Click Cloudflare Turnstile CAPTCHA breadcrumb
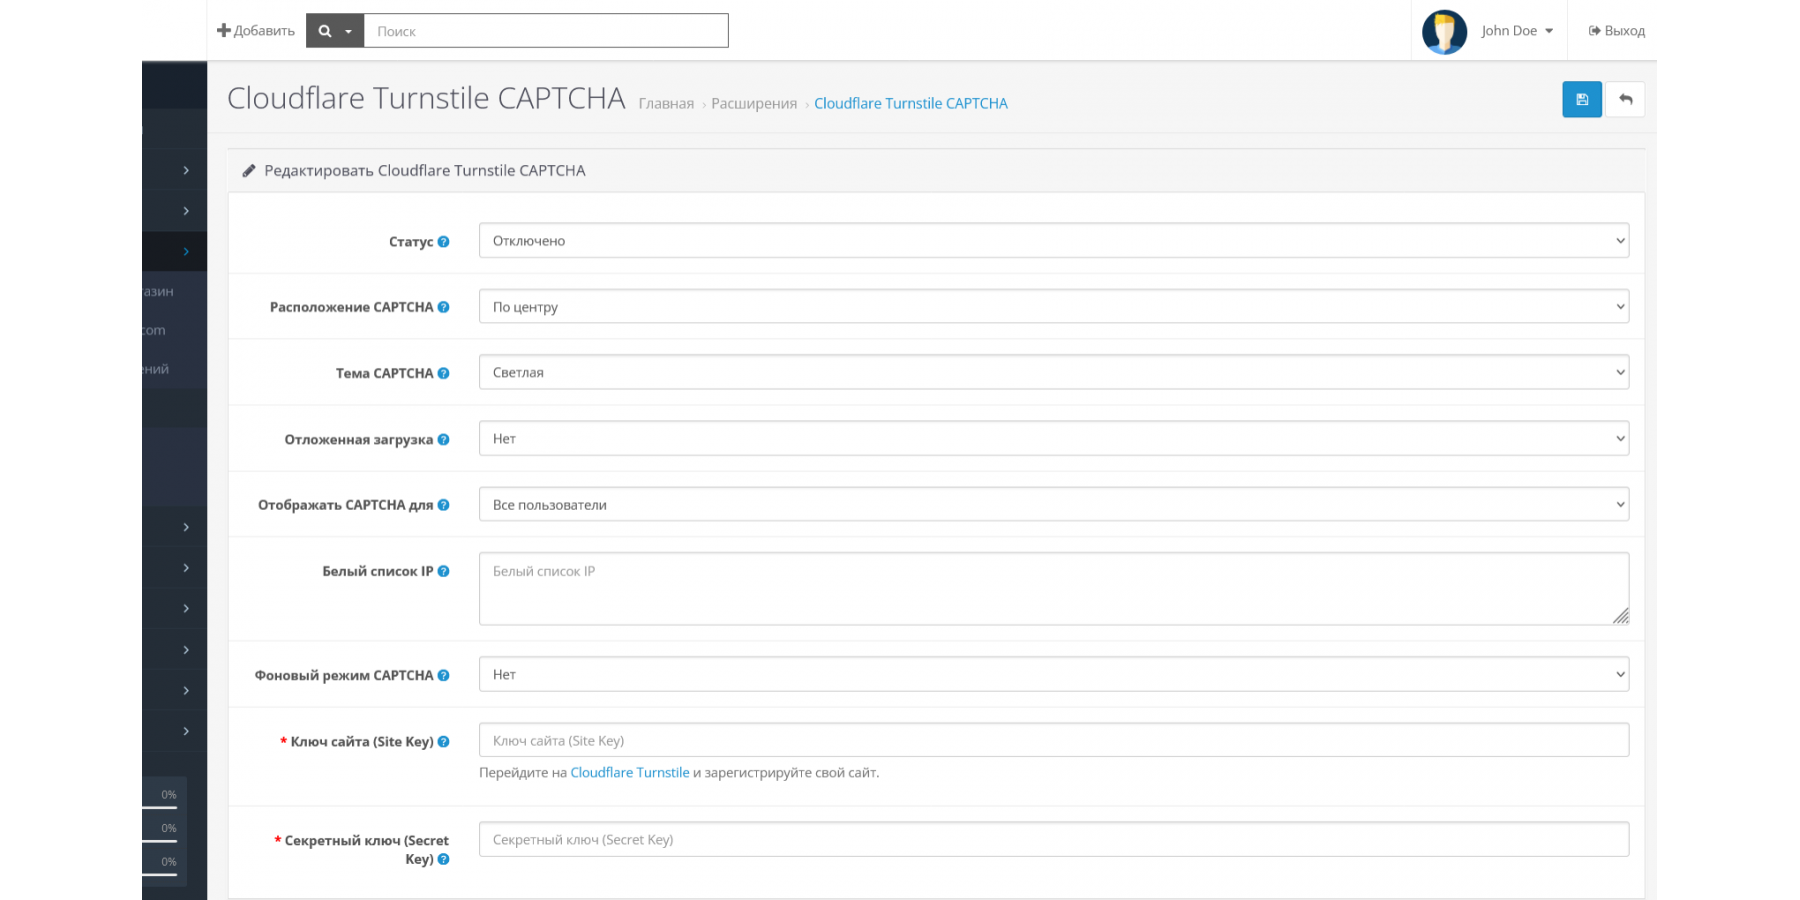Screen dimensions: 1800x900 click(x=911, y=104)
